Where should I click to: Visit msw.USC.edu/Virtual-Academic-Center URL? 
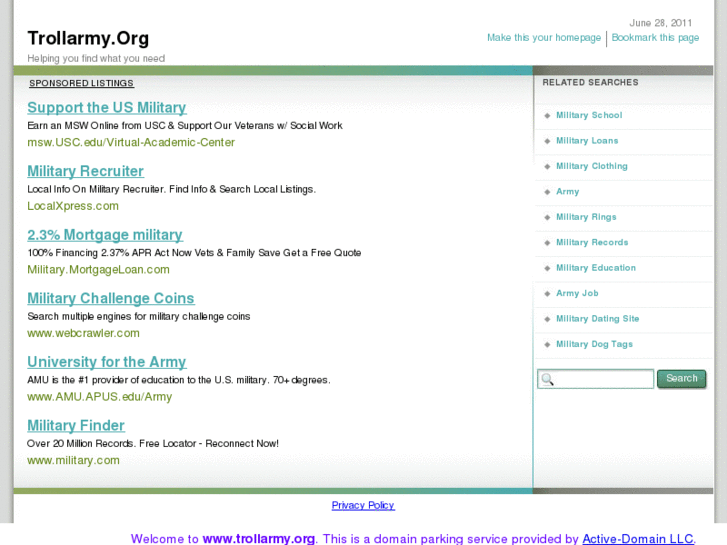point(131,142)
